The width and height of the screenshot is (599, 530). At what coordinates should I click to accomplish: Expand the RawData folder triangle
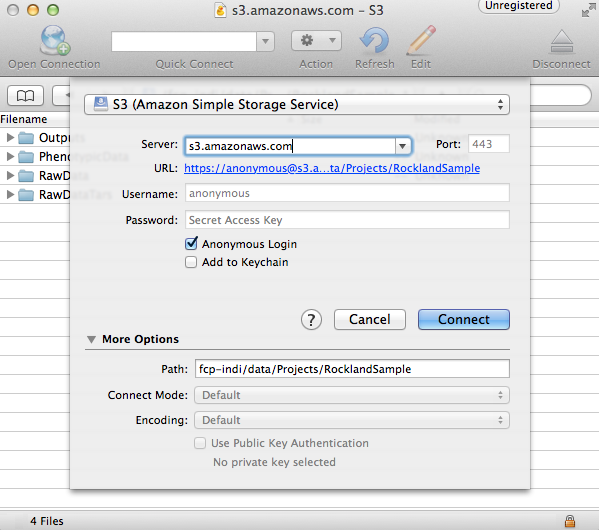tap(10, 175)
